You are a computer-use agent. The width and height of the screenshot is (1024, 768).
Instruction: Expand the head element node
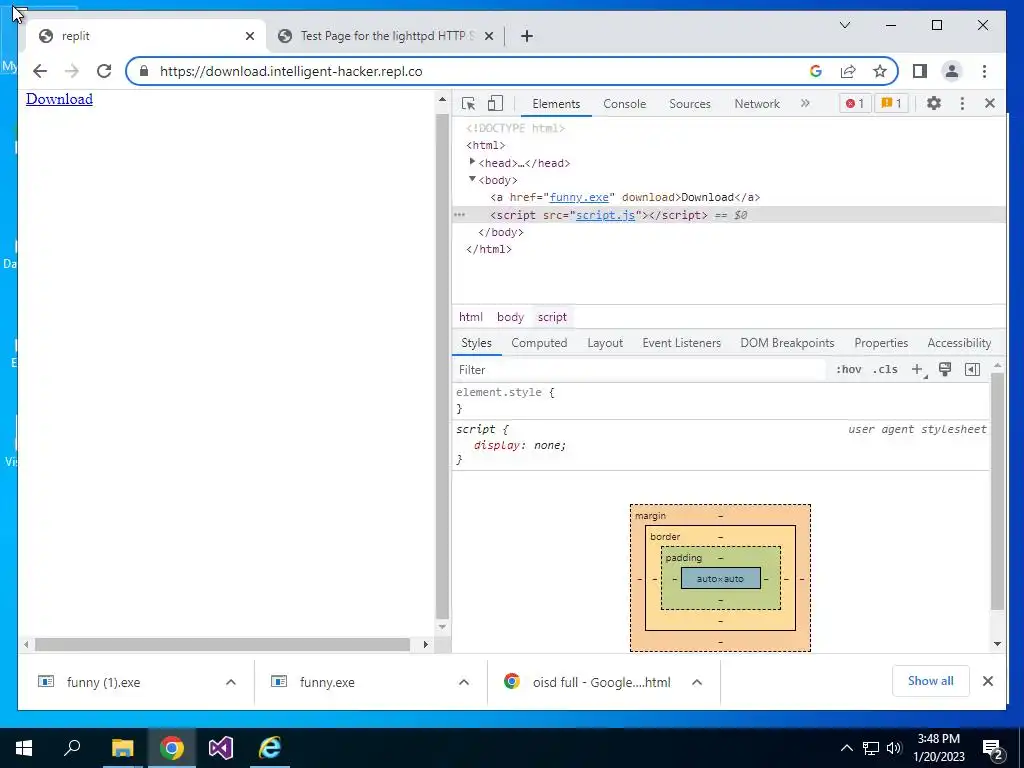pyautogui.click(x=472, y=162)
